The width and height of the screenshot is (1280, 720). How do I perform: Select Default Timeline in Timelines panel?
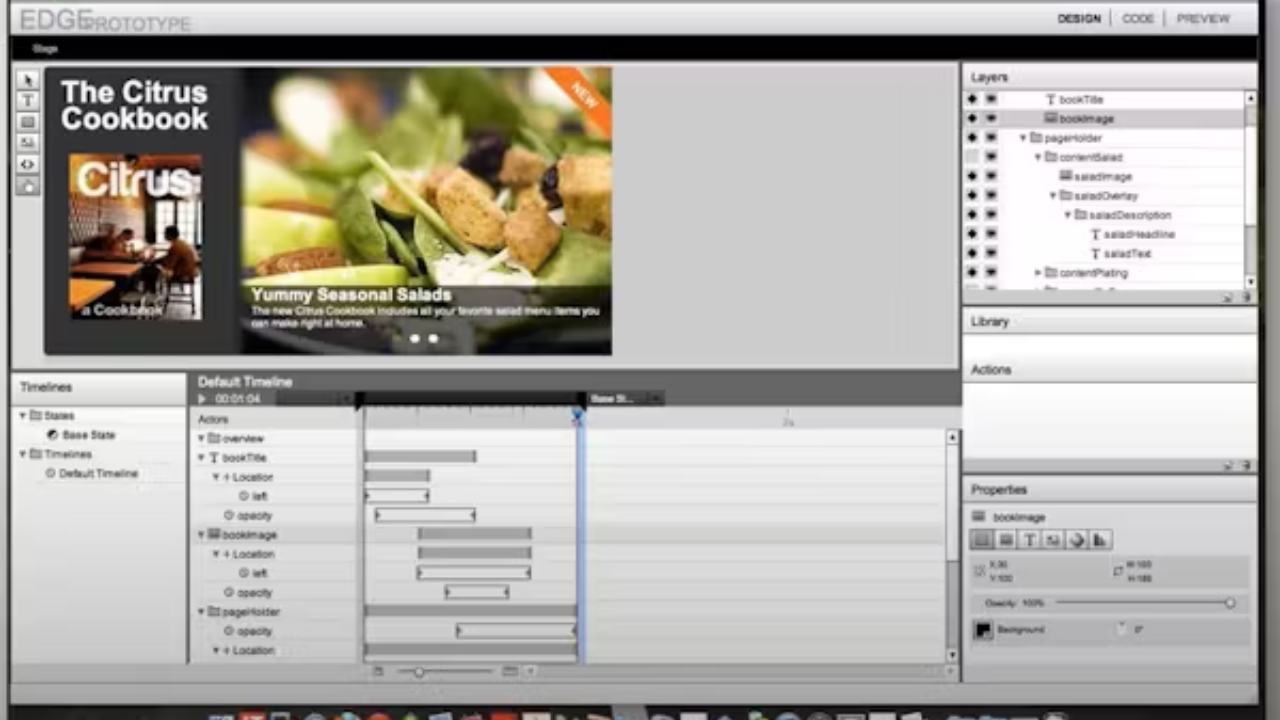pos(97,473)
